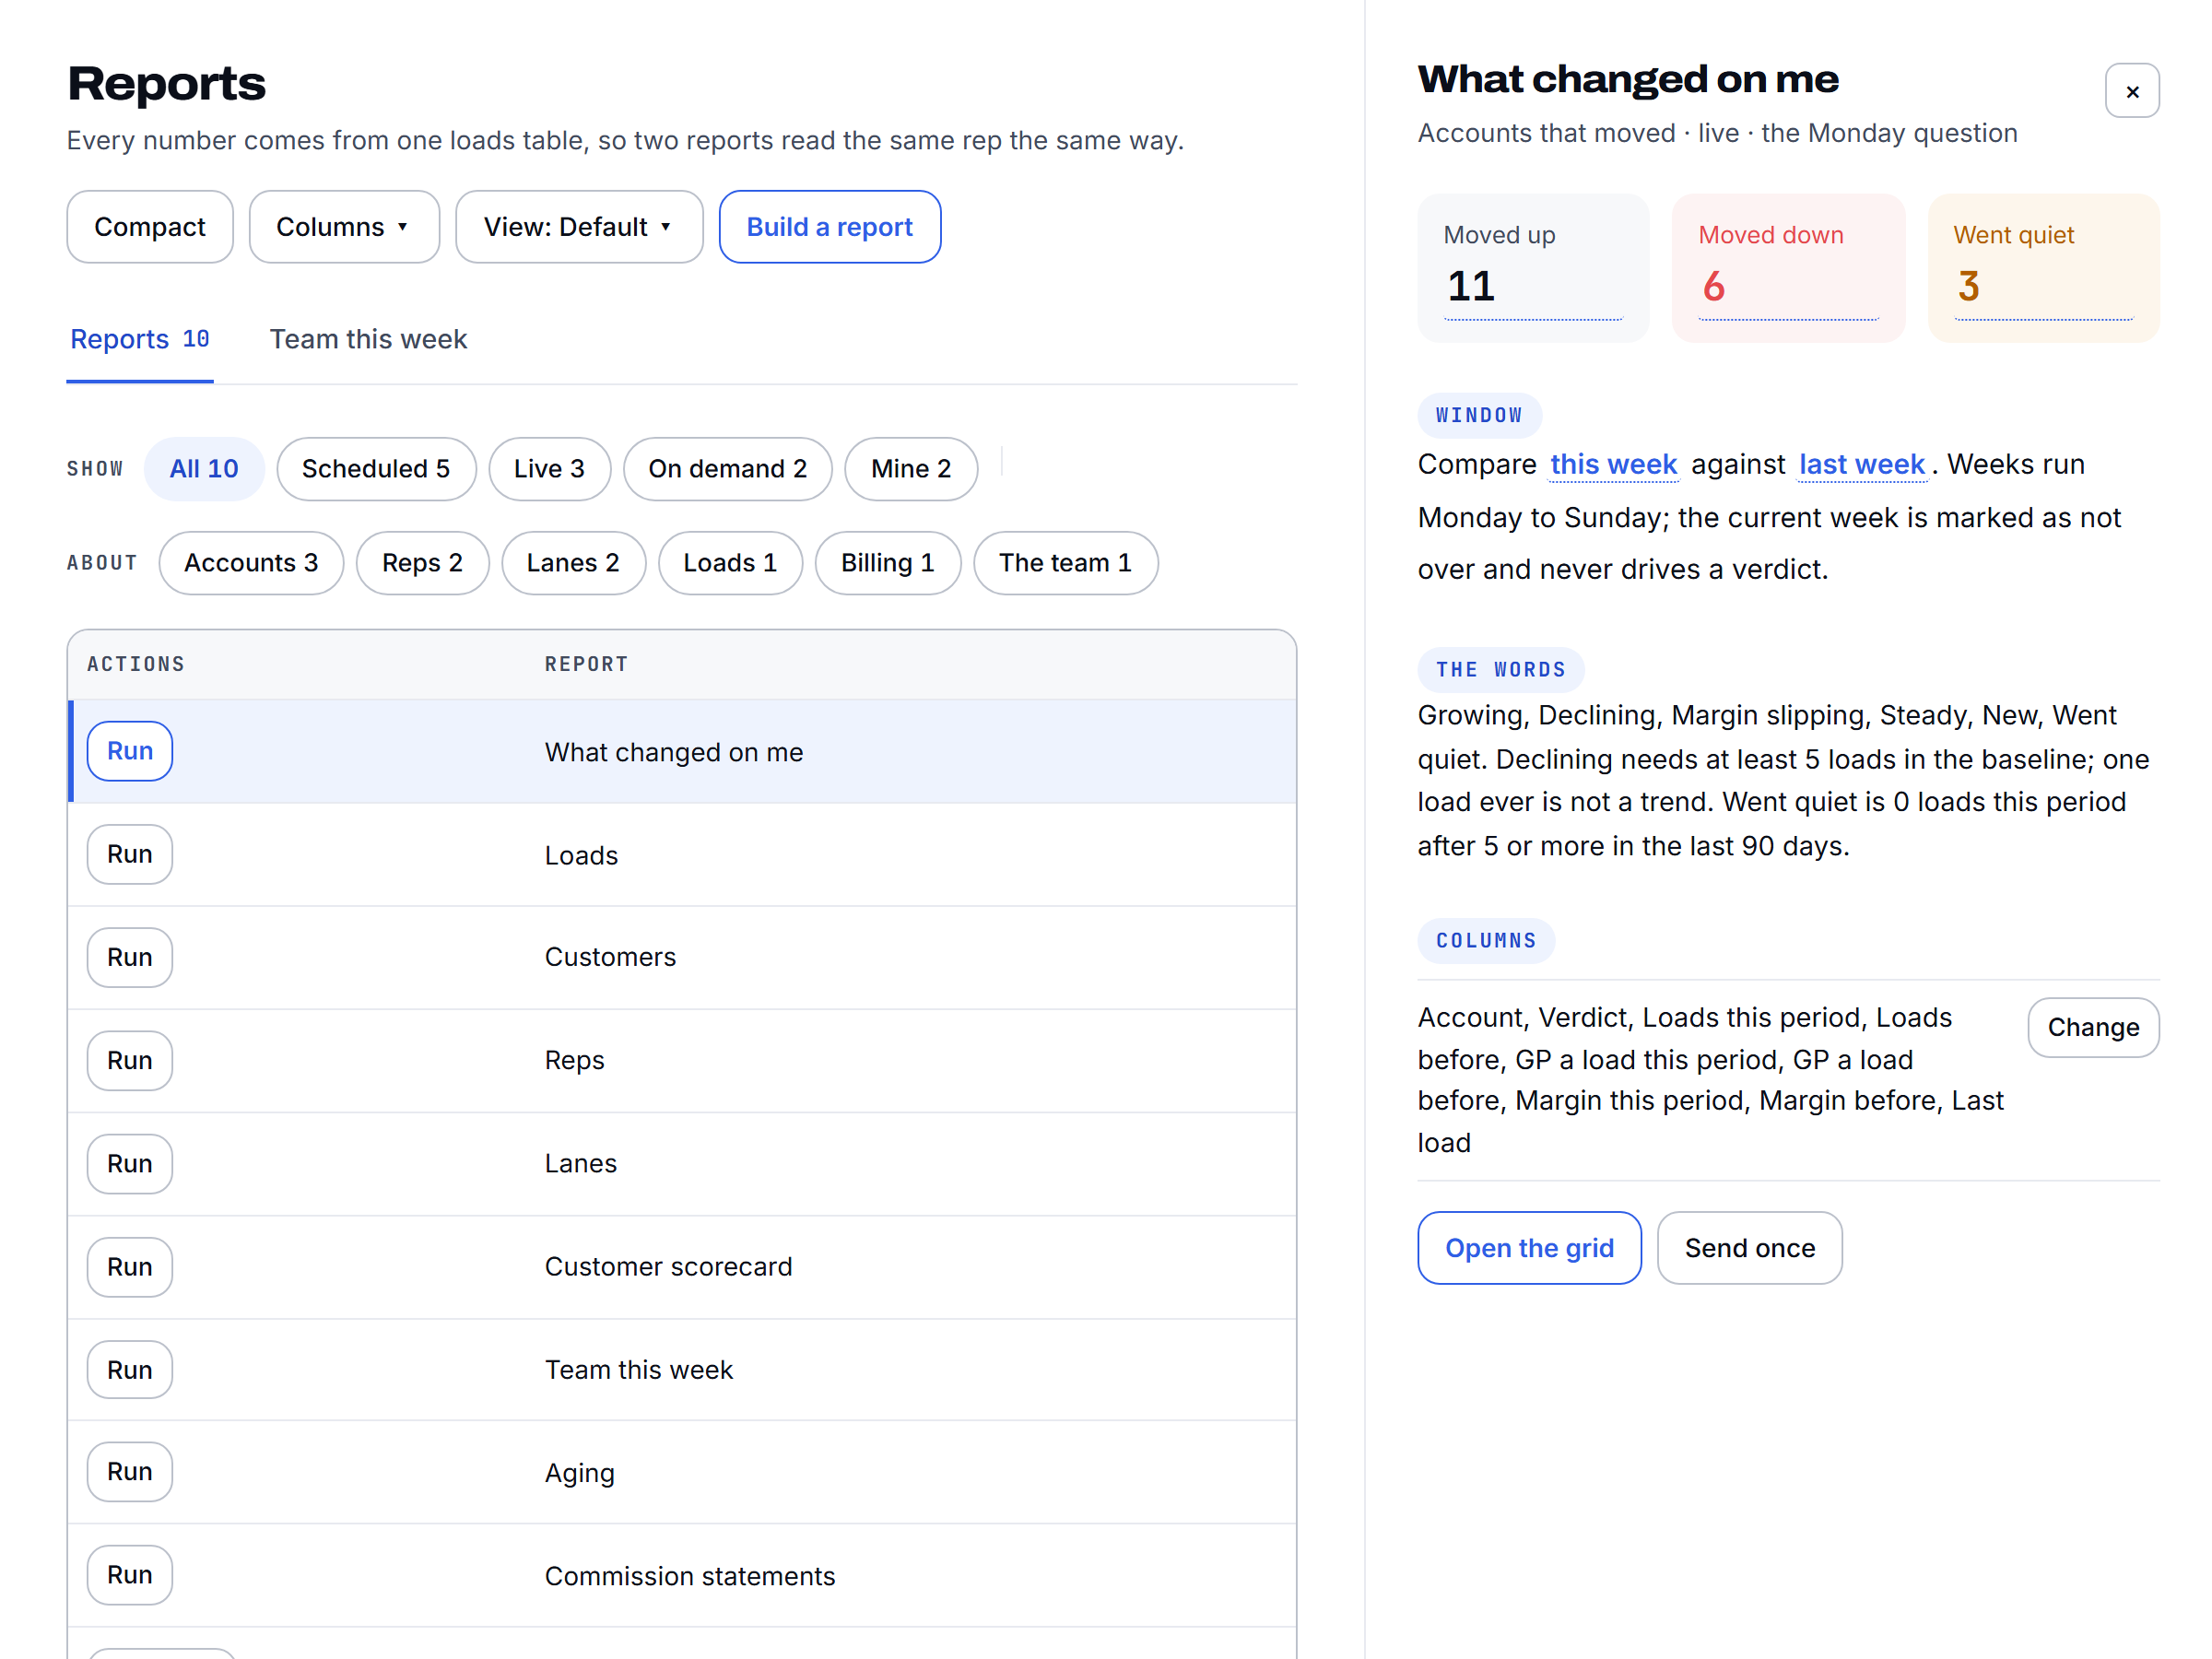
Task: Open the Moved down 6 card
Action: click(1788, 268)
